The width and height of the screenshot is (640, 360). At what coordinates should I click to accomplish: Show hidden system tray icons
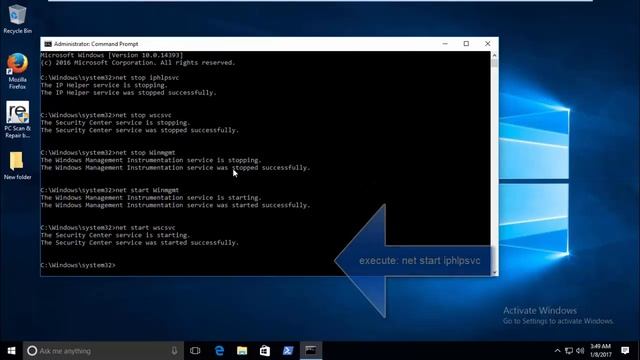tap(557, 351)
